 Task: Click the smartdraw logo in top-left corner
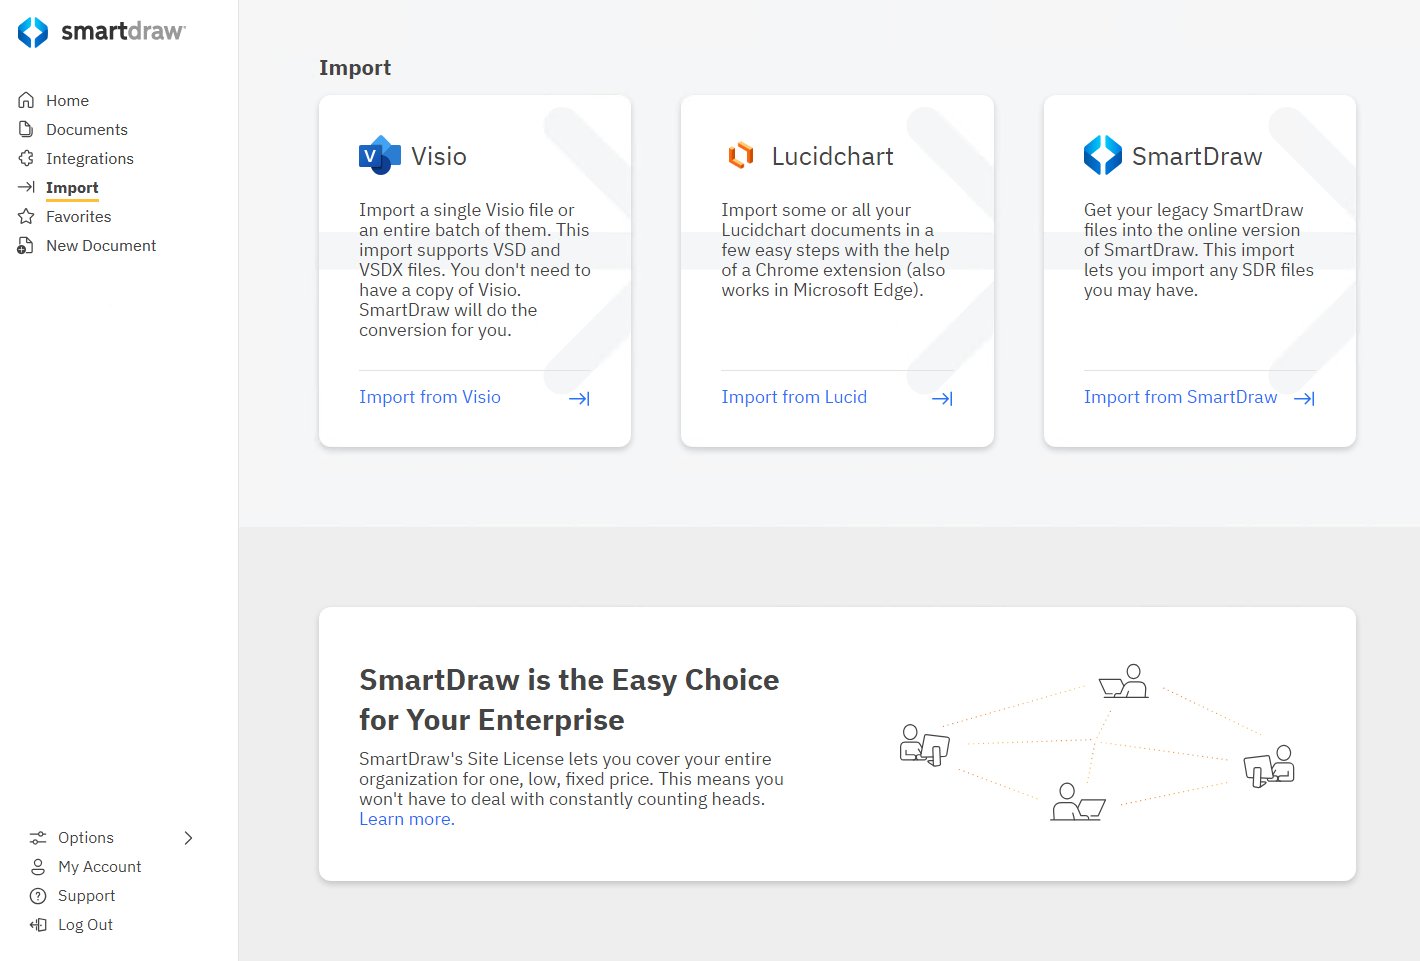click(100, 31)
